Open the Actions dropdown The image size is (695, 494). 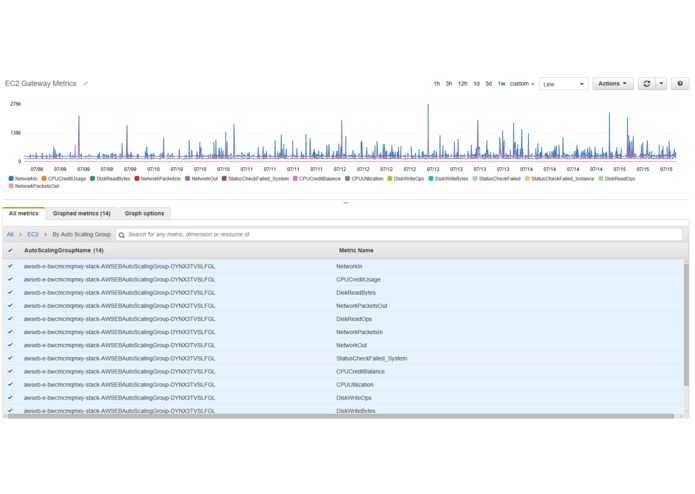click(x=613, y=84)
